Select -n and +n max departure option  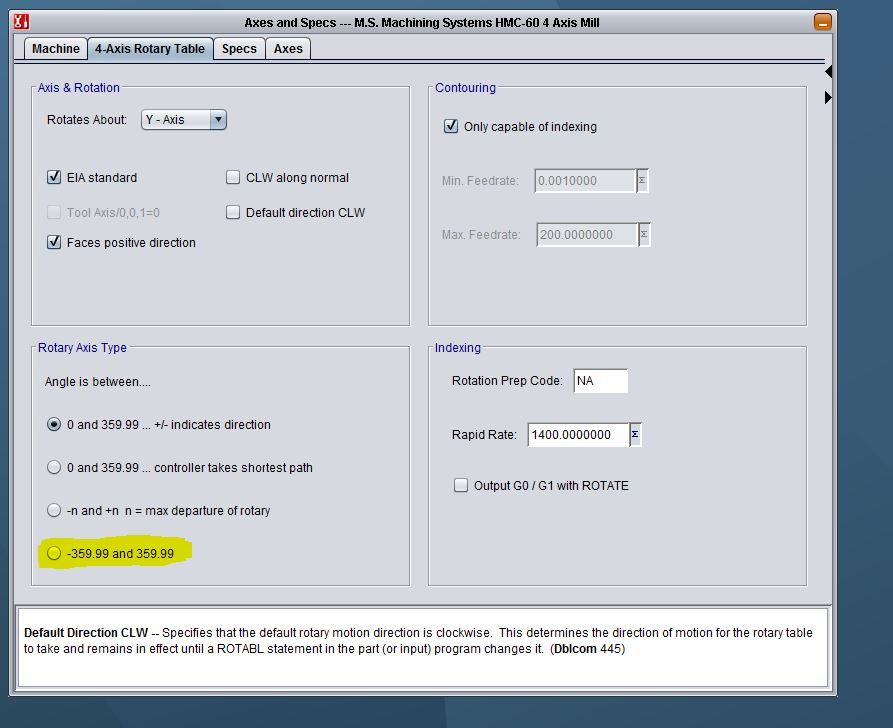[x=55, y=511]
